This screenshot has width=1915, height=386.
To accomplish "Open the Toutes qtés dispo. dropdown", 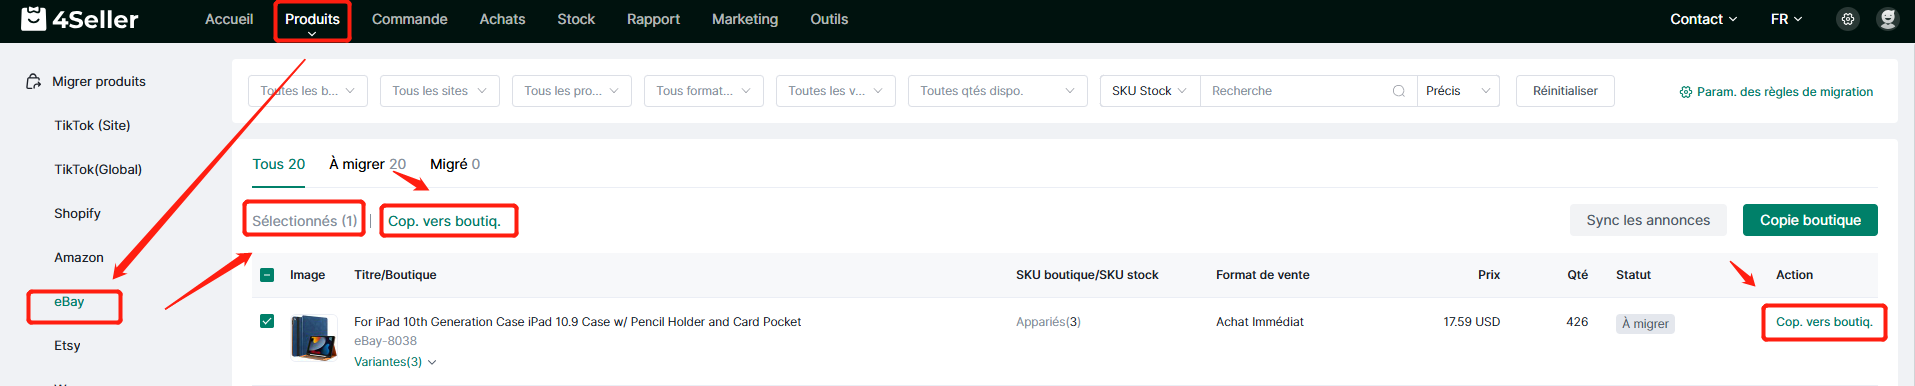I will click(x=998, y=91).
